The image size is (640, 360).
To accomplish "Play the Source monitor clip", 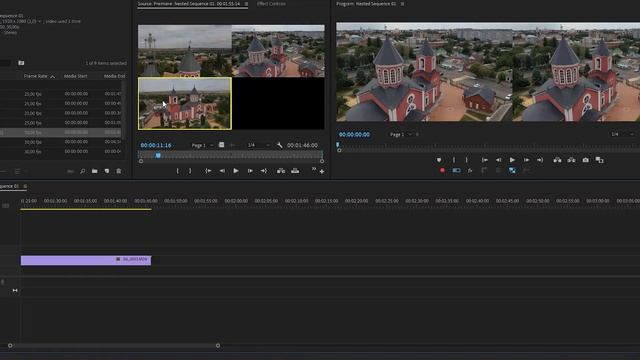I will (x=236, y=171).
